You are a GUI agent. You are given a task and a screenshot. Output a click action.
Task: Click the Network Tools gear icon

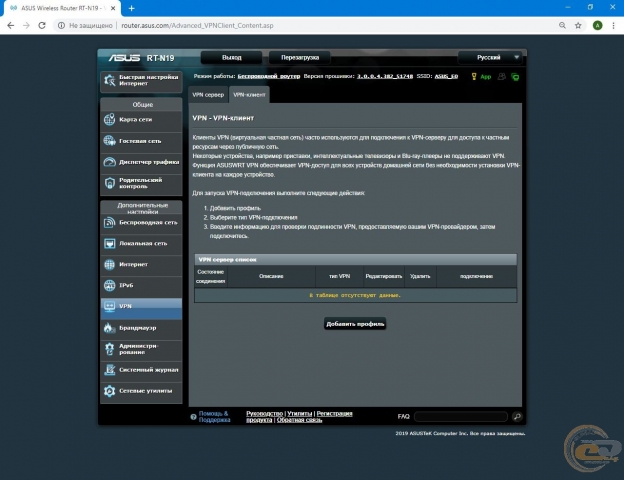pyautogui.click(x=109, y=391)
